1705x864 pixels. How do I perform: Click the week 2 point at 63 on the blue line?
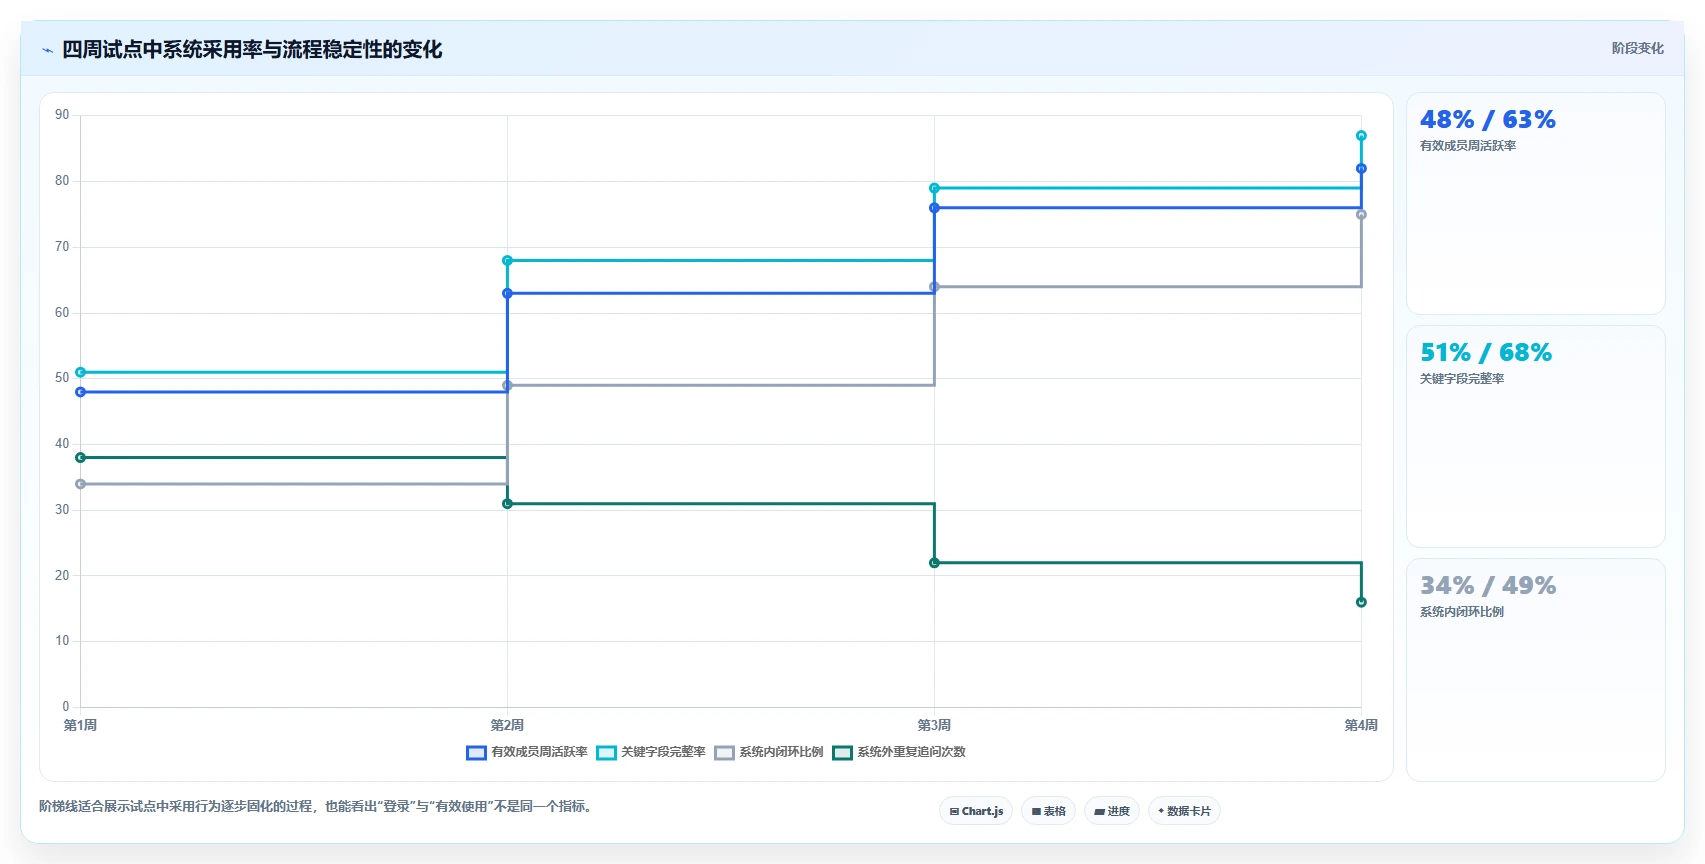(507, 293)
